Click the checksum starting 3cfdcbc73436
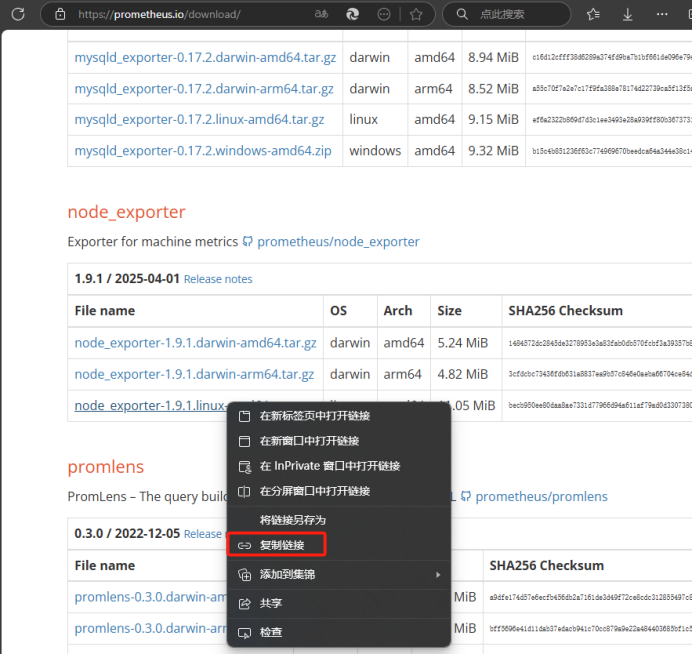 [600, 374]
